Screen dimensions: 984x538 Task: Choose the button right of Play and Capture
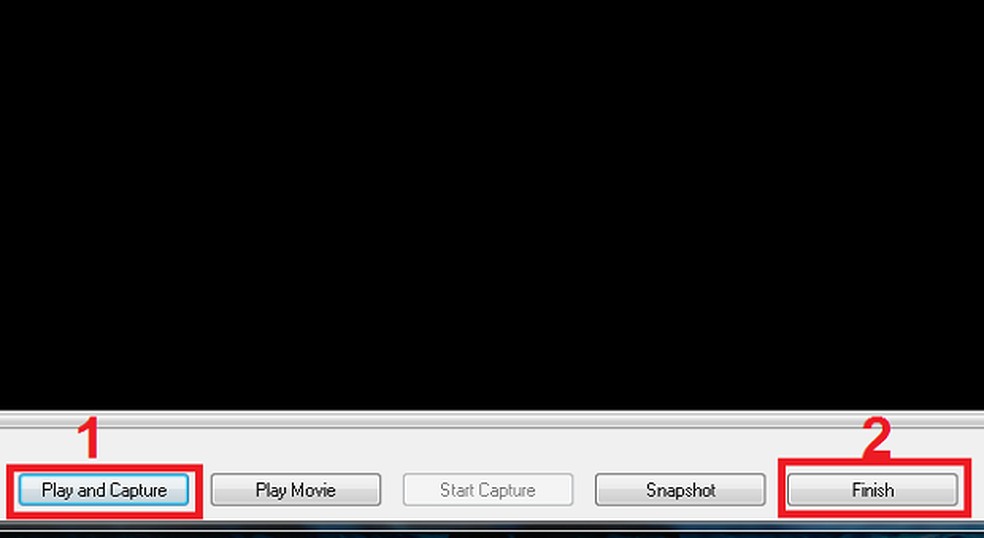point(296,490)
